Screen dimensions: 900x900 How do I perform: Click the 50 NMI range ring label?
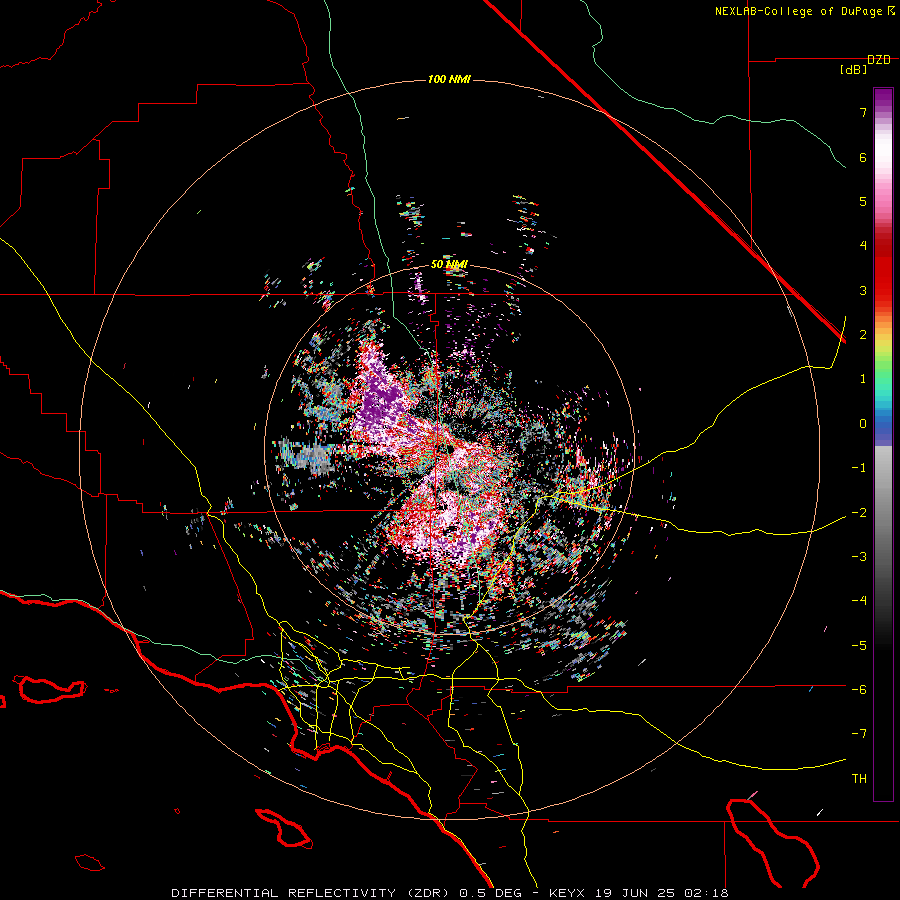pyautogui.click(x=449, y=265)
